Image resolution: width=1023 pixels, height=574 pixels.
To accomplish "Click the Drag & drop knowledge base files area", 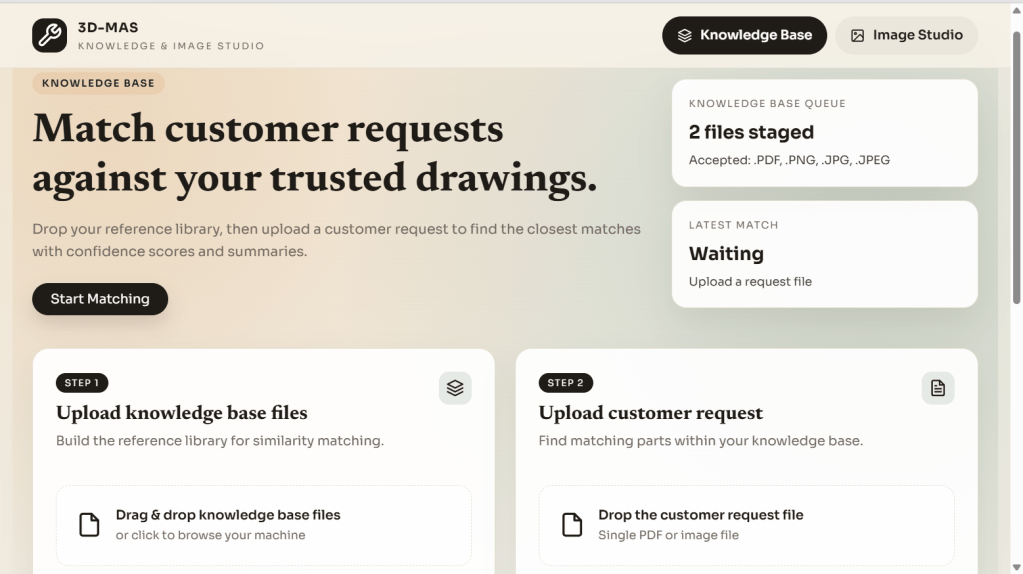I will pos(264,525).
